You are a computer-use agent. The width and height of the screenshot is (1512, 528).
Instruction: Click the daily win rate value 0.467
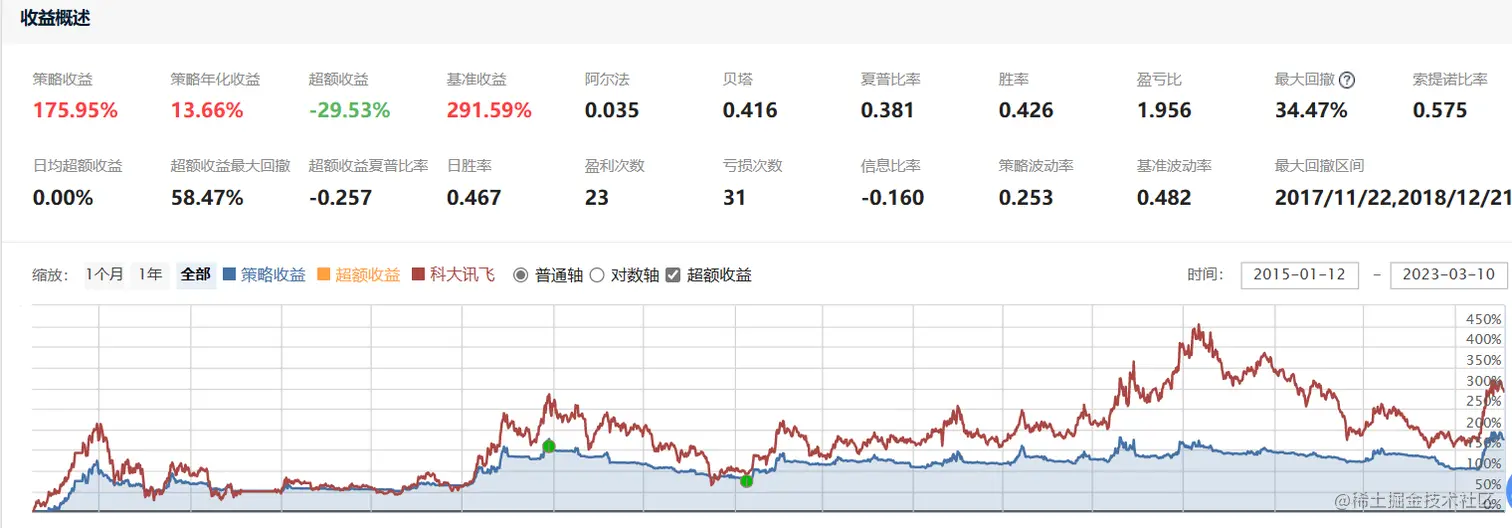point(474,197)
